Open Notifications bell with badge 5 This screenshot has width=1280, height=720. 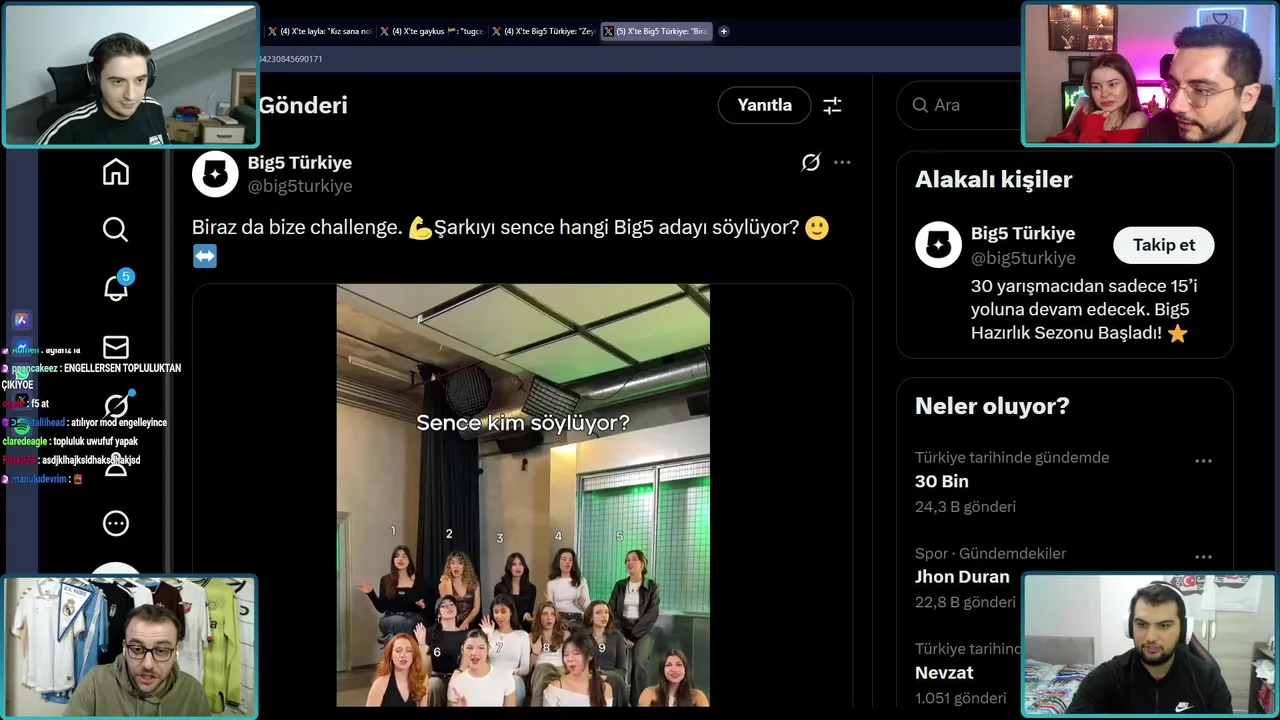pos(116,288)
